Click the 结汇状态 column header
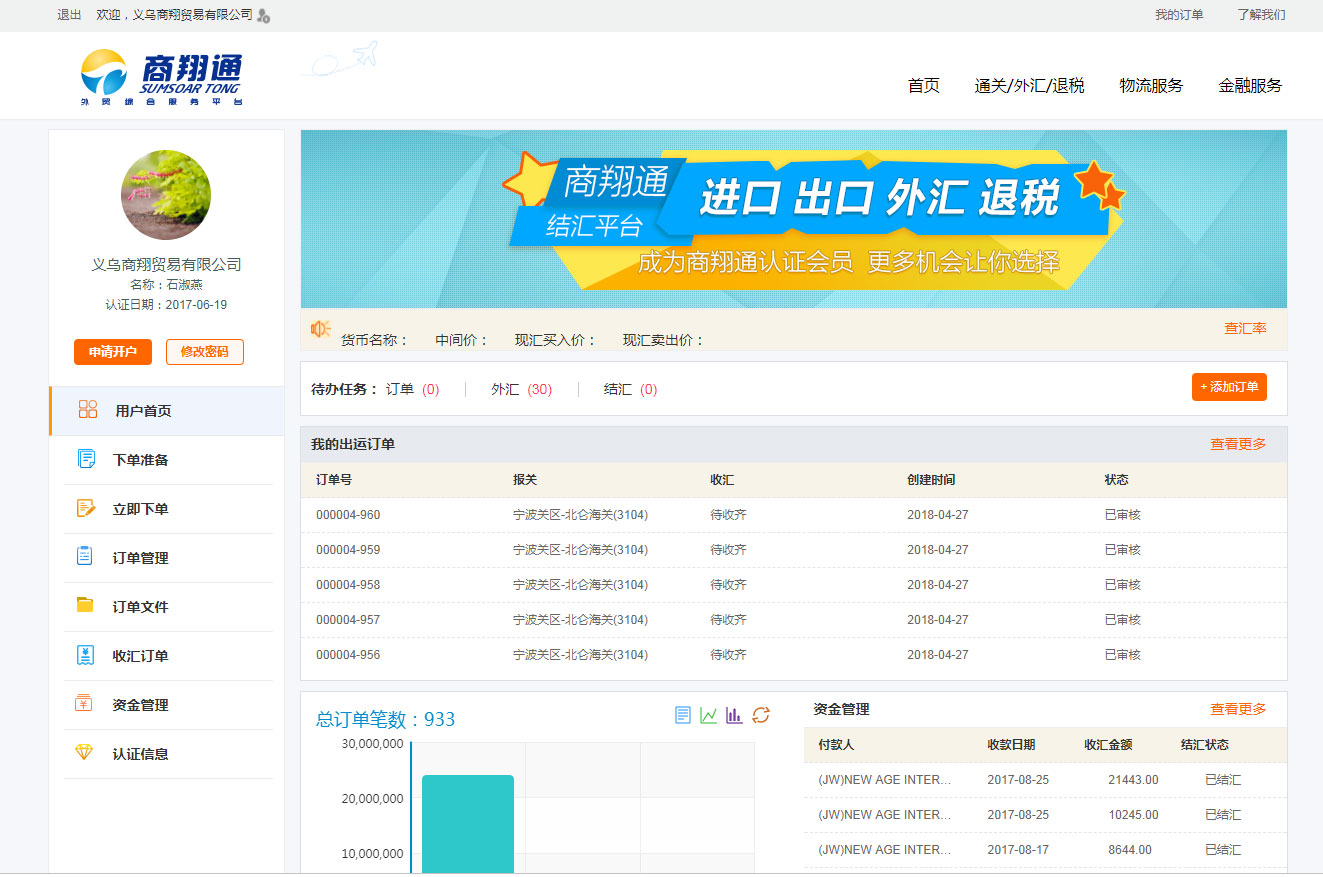Image resolution: width=1323 pixels, height=877 pixels. 1204,745
